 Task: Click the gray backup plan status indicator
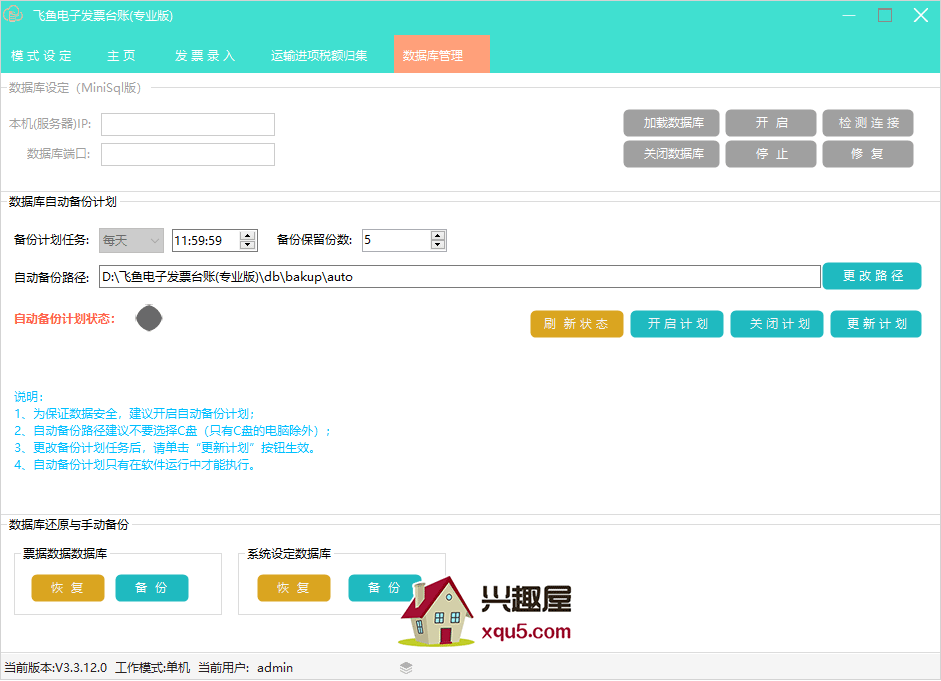click(x=149, y=318)
